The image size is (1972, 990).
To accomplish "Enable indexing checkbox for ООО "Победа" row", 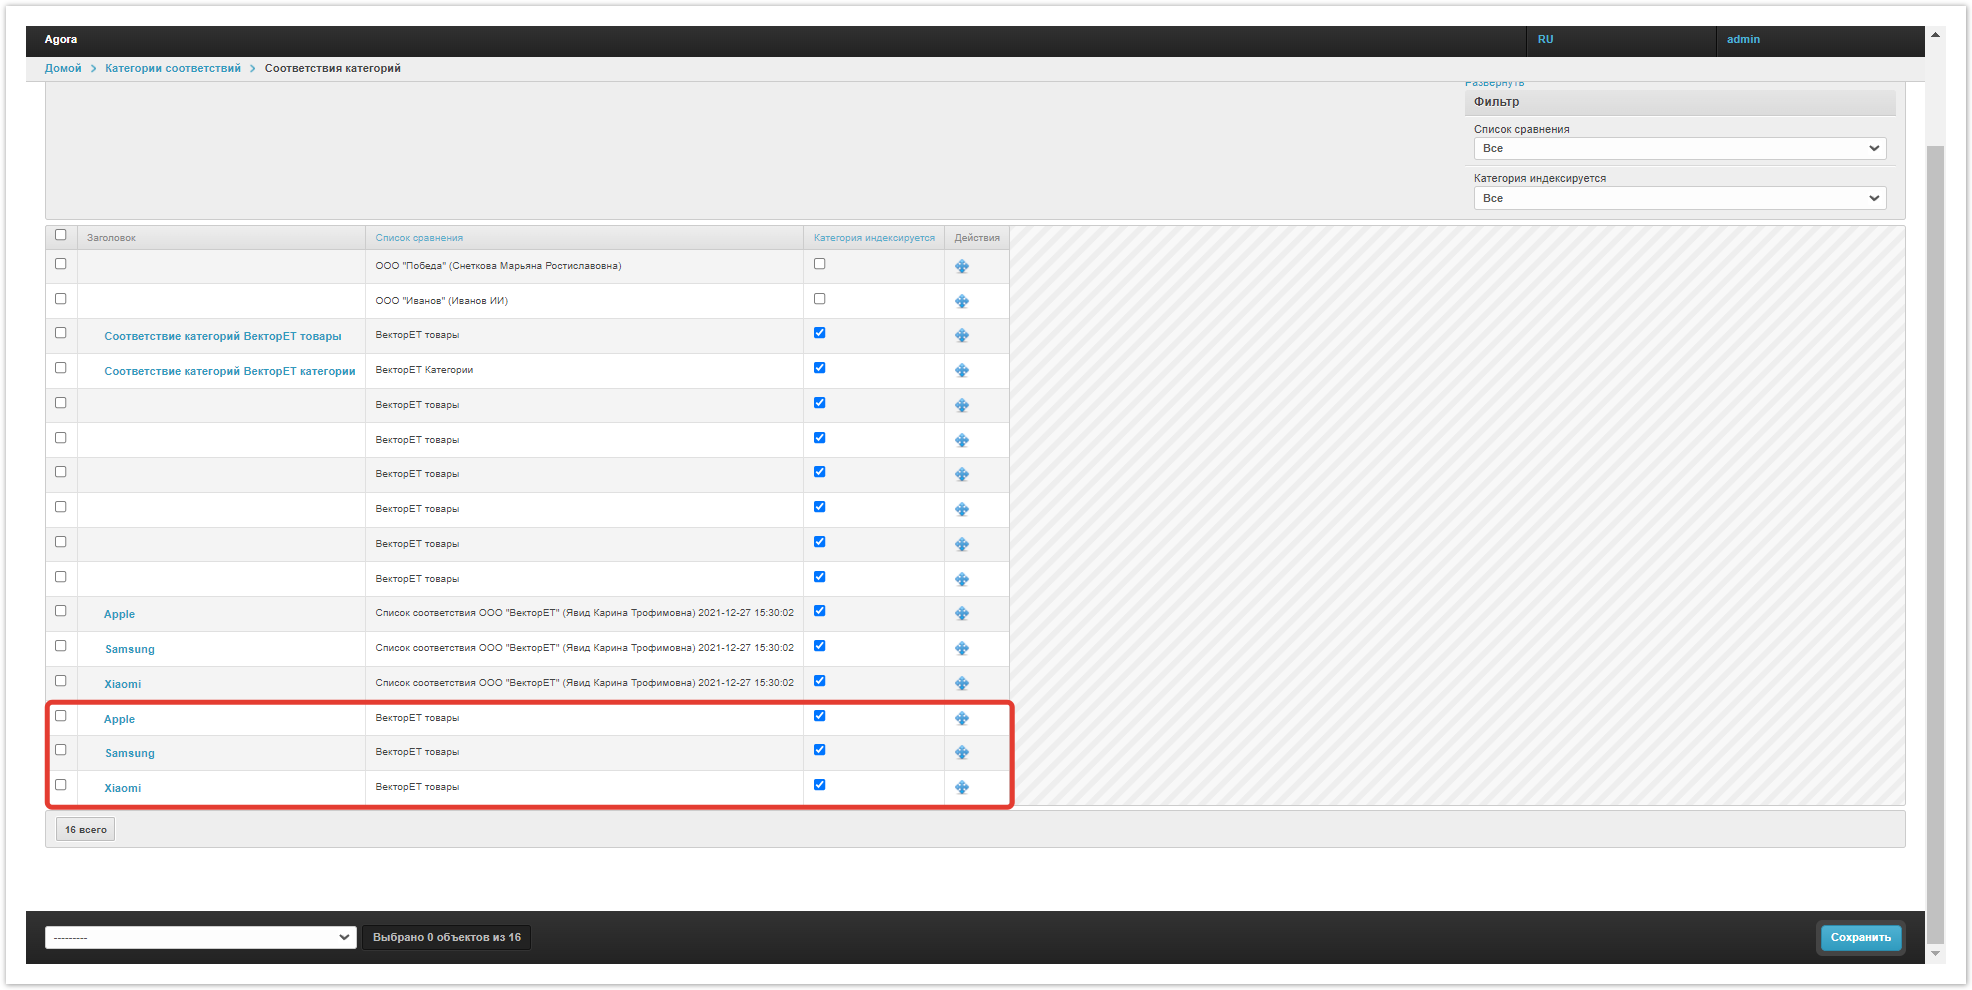I will pyautogui.click(x=819, y=264).
